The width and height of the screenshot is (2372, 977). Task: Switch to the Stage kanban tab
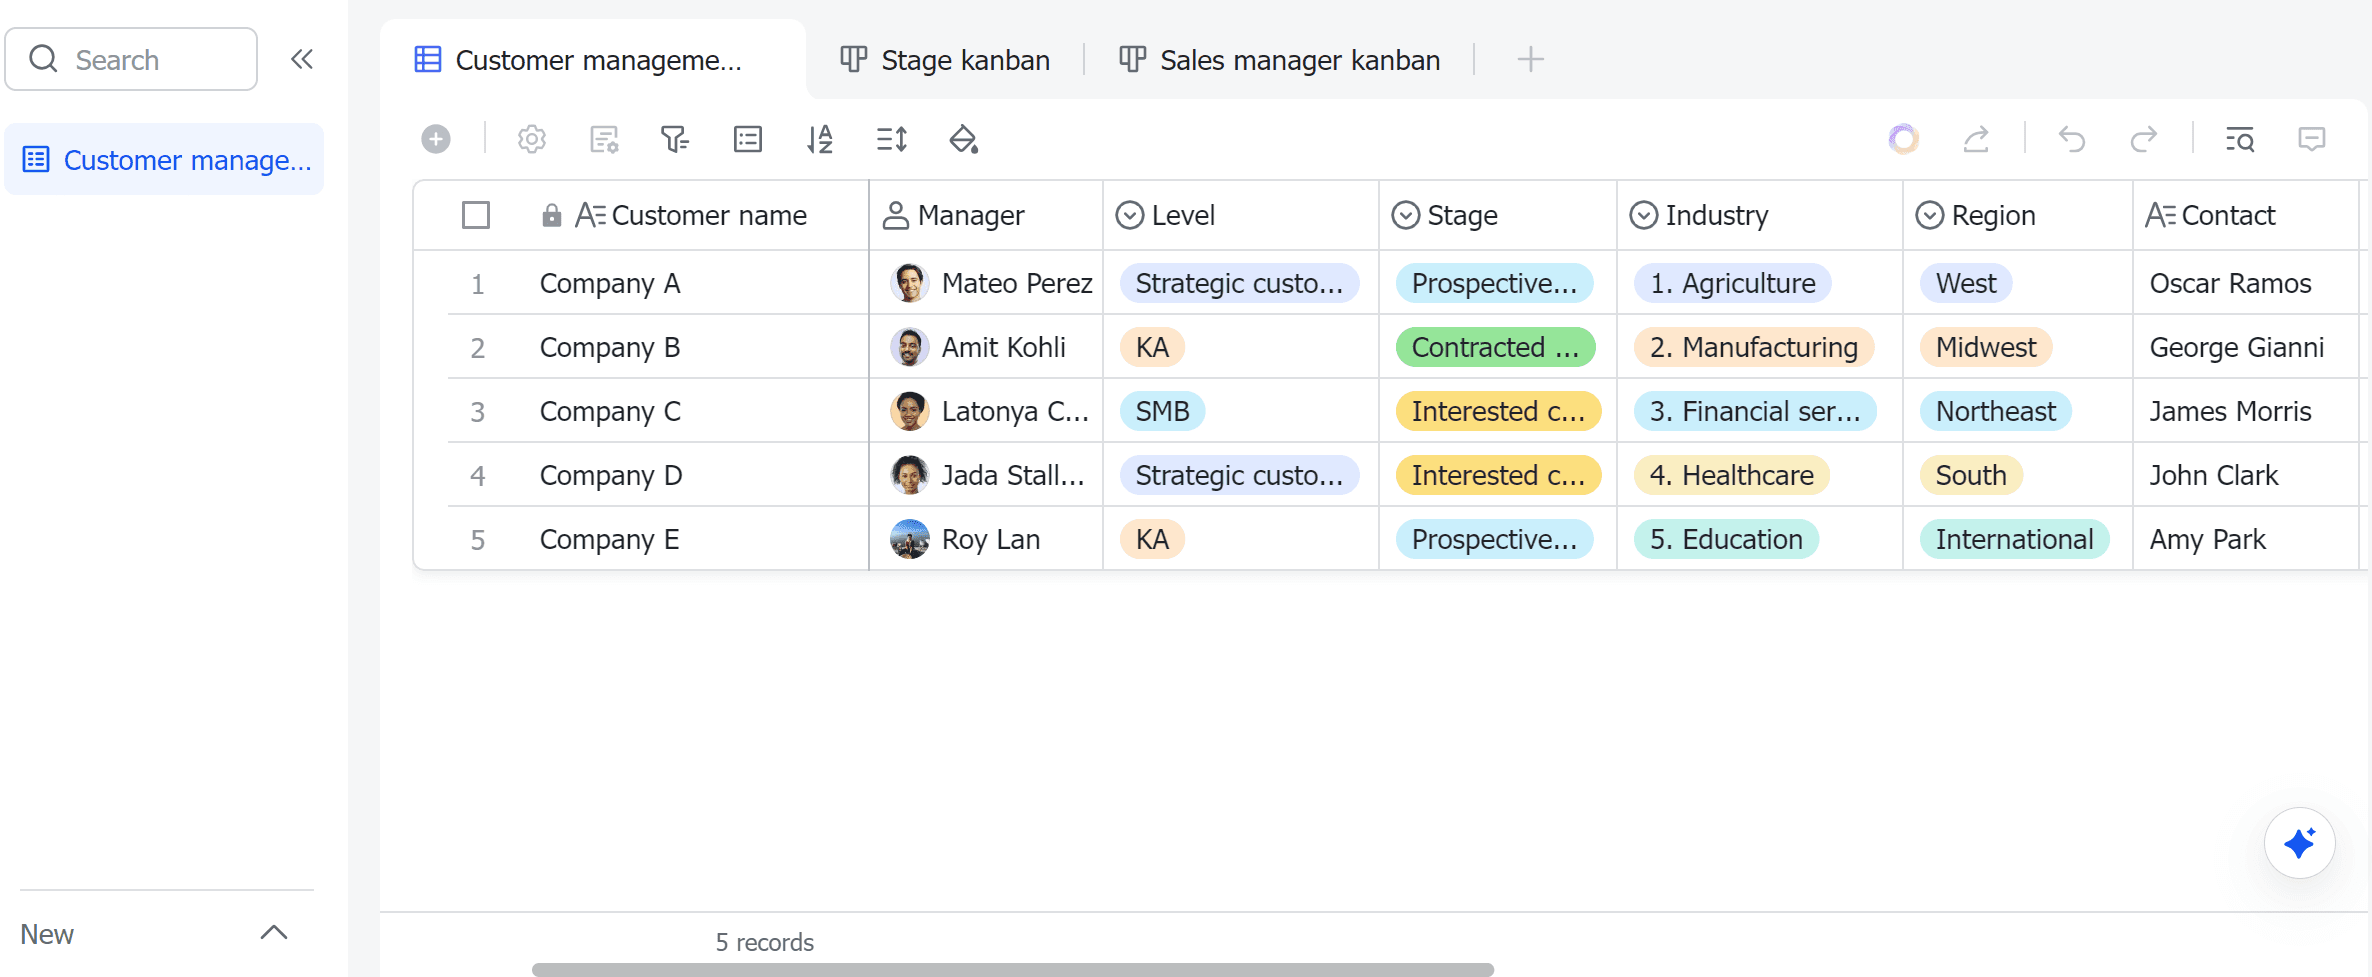point(945,60)
